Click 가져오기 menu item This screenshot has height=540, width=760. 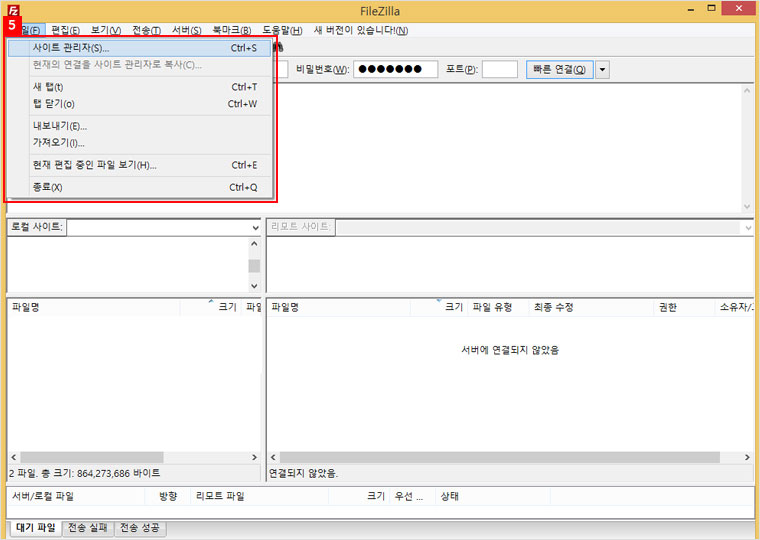coord(59,143)
